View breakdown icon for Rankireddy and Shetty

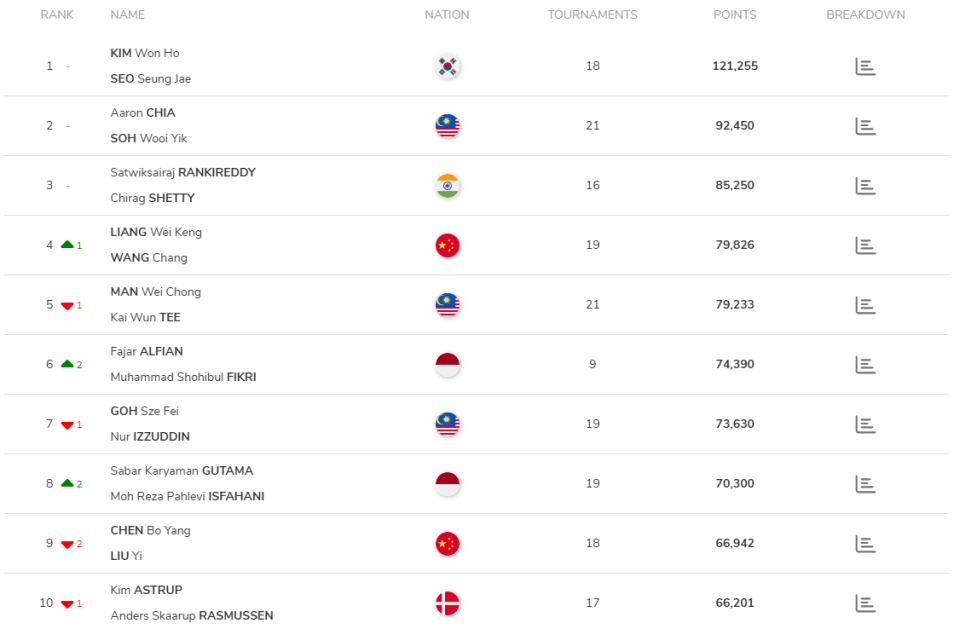pos(865,186)
